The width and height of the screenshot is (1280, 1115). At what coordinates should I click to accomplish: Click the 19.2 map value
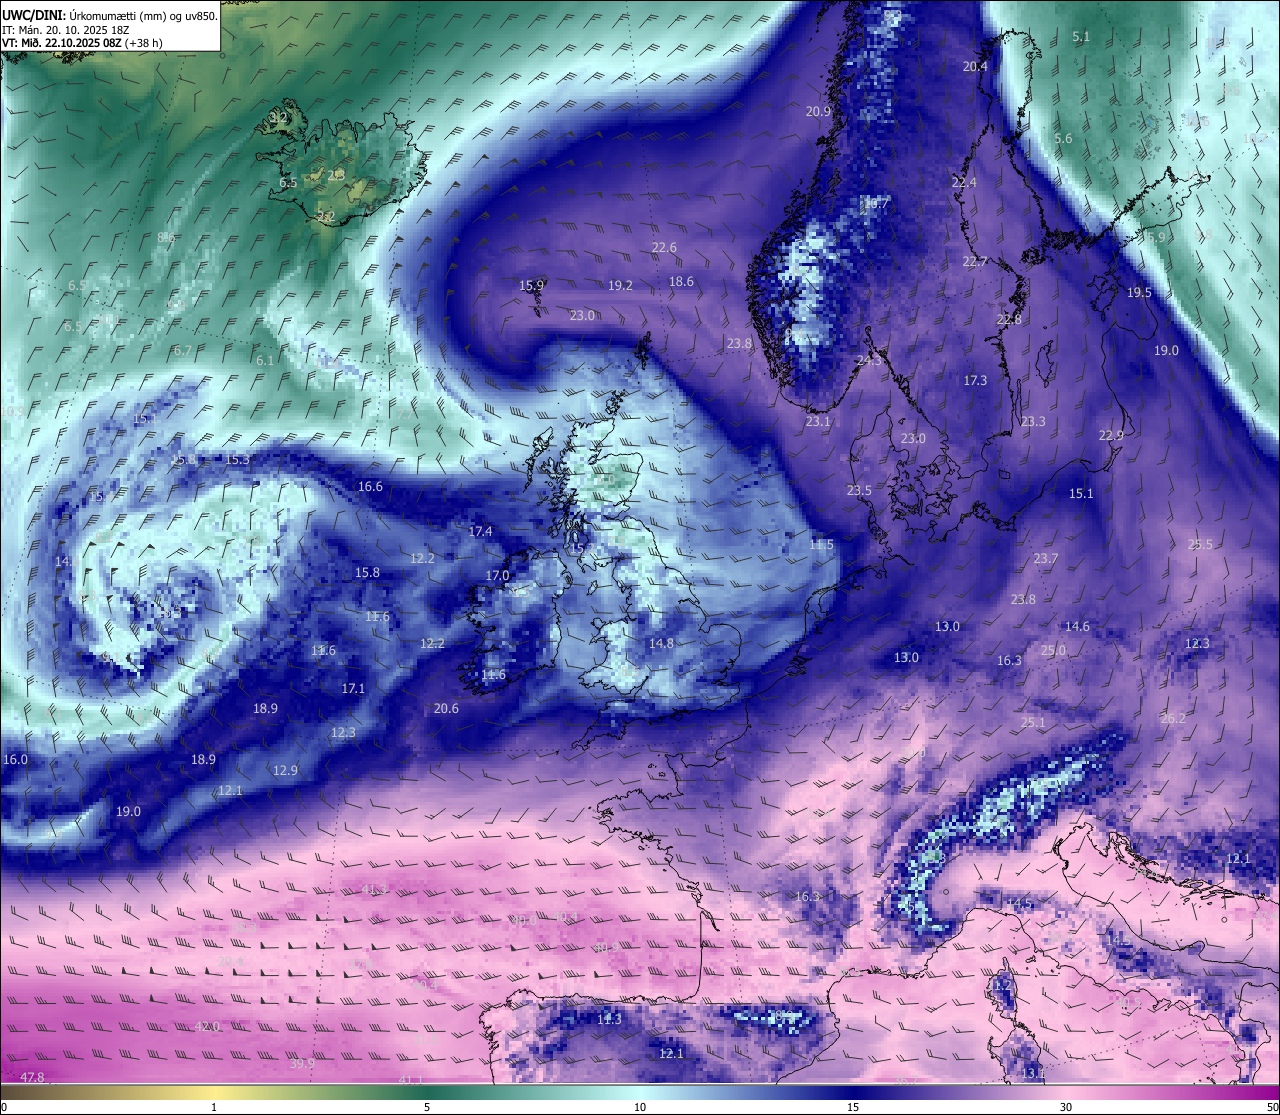621,286
